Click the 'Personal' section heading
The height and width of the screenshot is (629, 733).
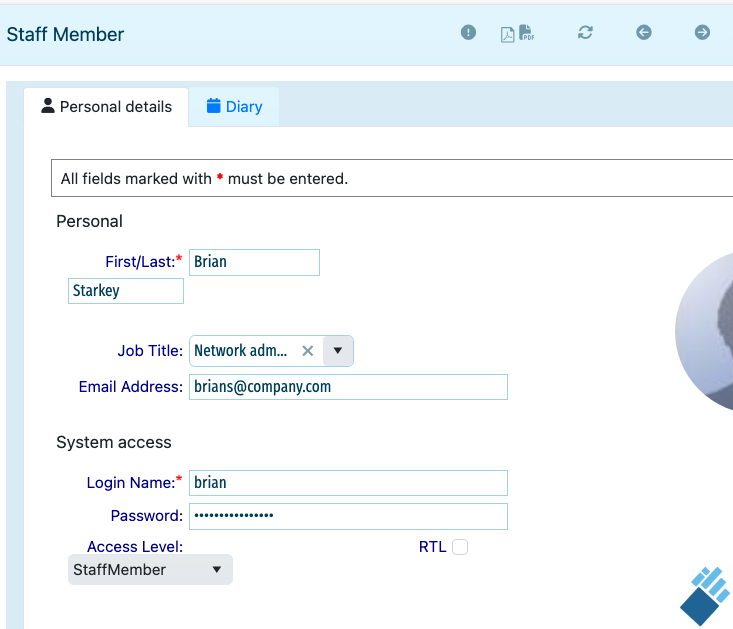[89, 221]
